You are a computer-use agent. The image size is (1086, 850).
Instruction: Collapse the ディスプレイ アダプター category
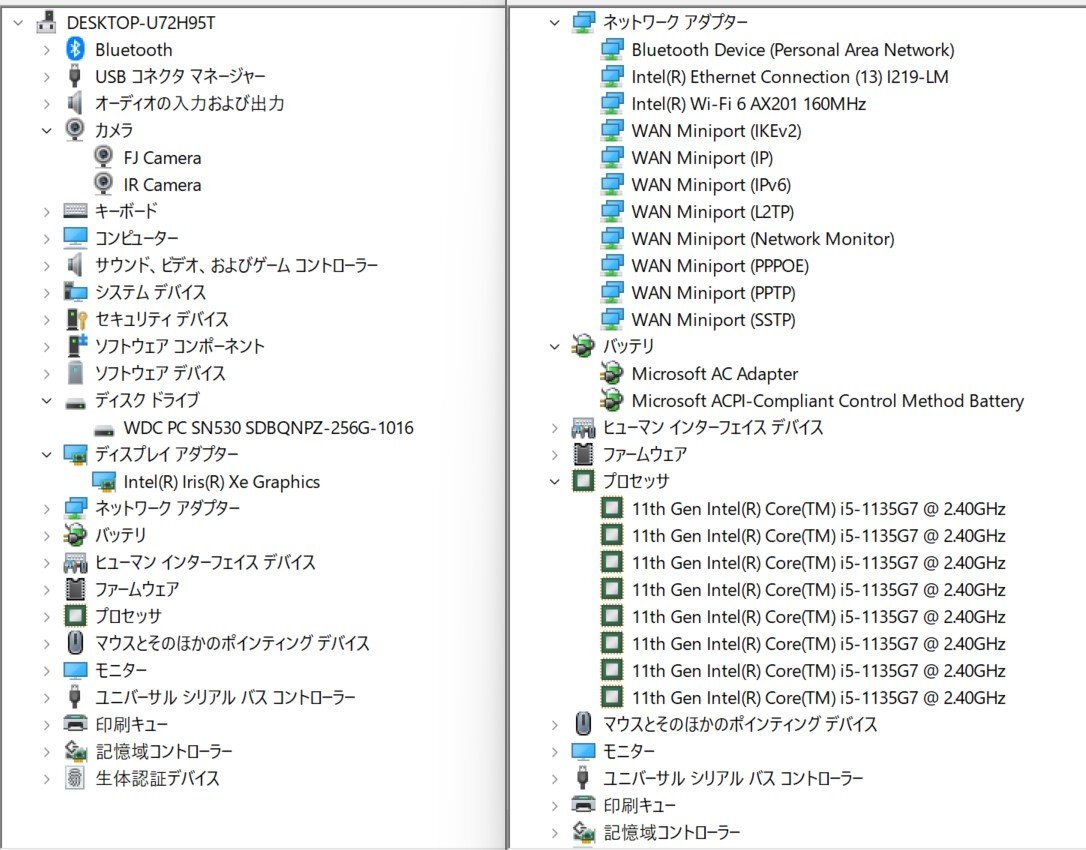pos(46,454)
